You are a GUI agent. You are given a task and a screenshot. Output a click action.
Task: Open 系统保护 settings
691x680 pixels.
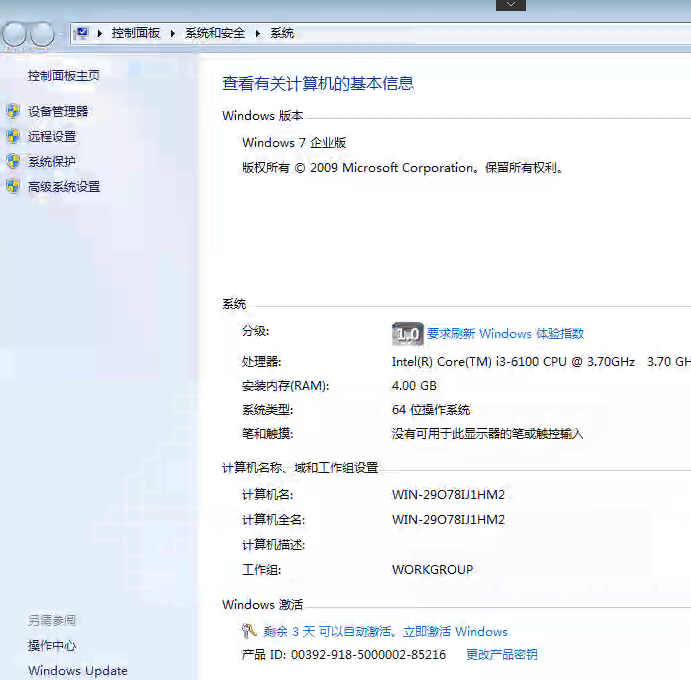coord(52,162)
